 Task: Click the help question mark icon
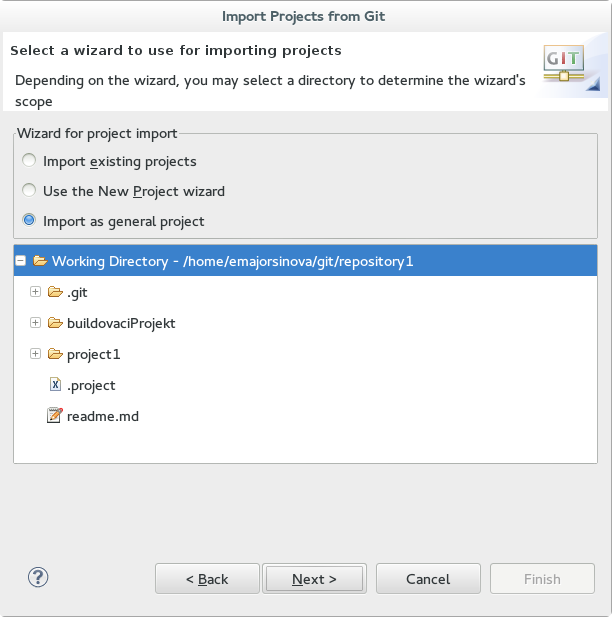[x=39, y=577]
